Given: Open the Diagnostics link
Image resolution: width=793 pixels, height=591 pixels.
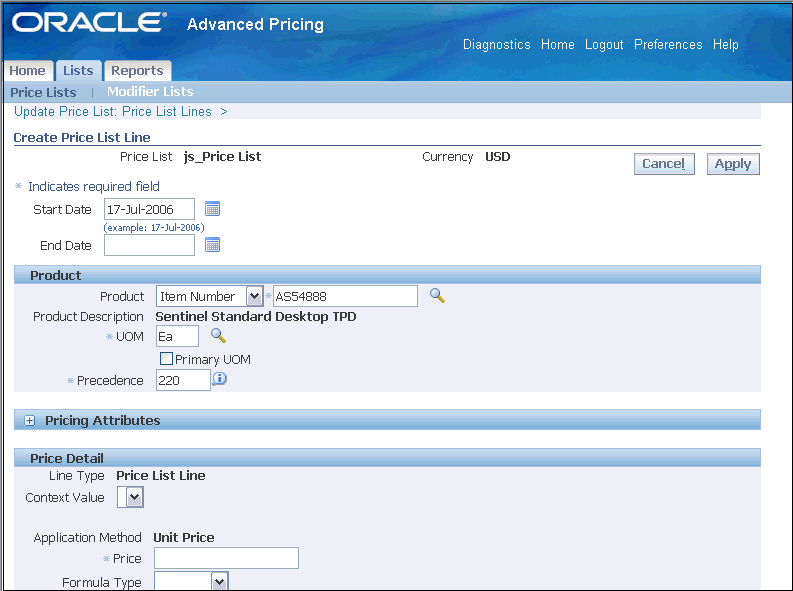Looking at the screenshot, I should 497,44.
